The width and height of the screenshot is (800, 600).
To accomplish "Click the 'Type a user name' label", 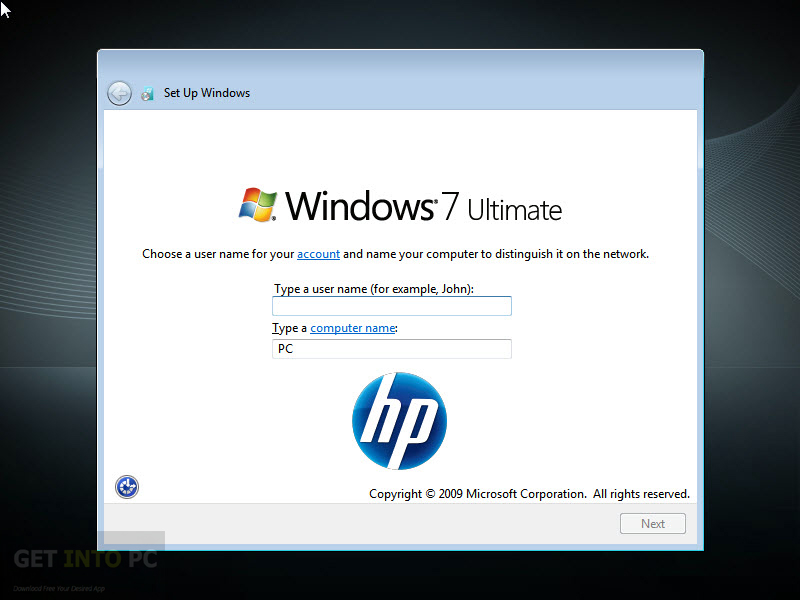I will click(374, 289).
